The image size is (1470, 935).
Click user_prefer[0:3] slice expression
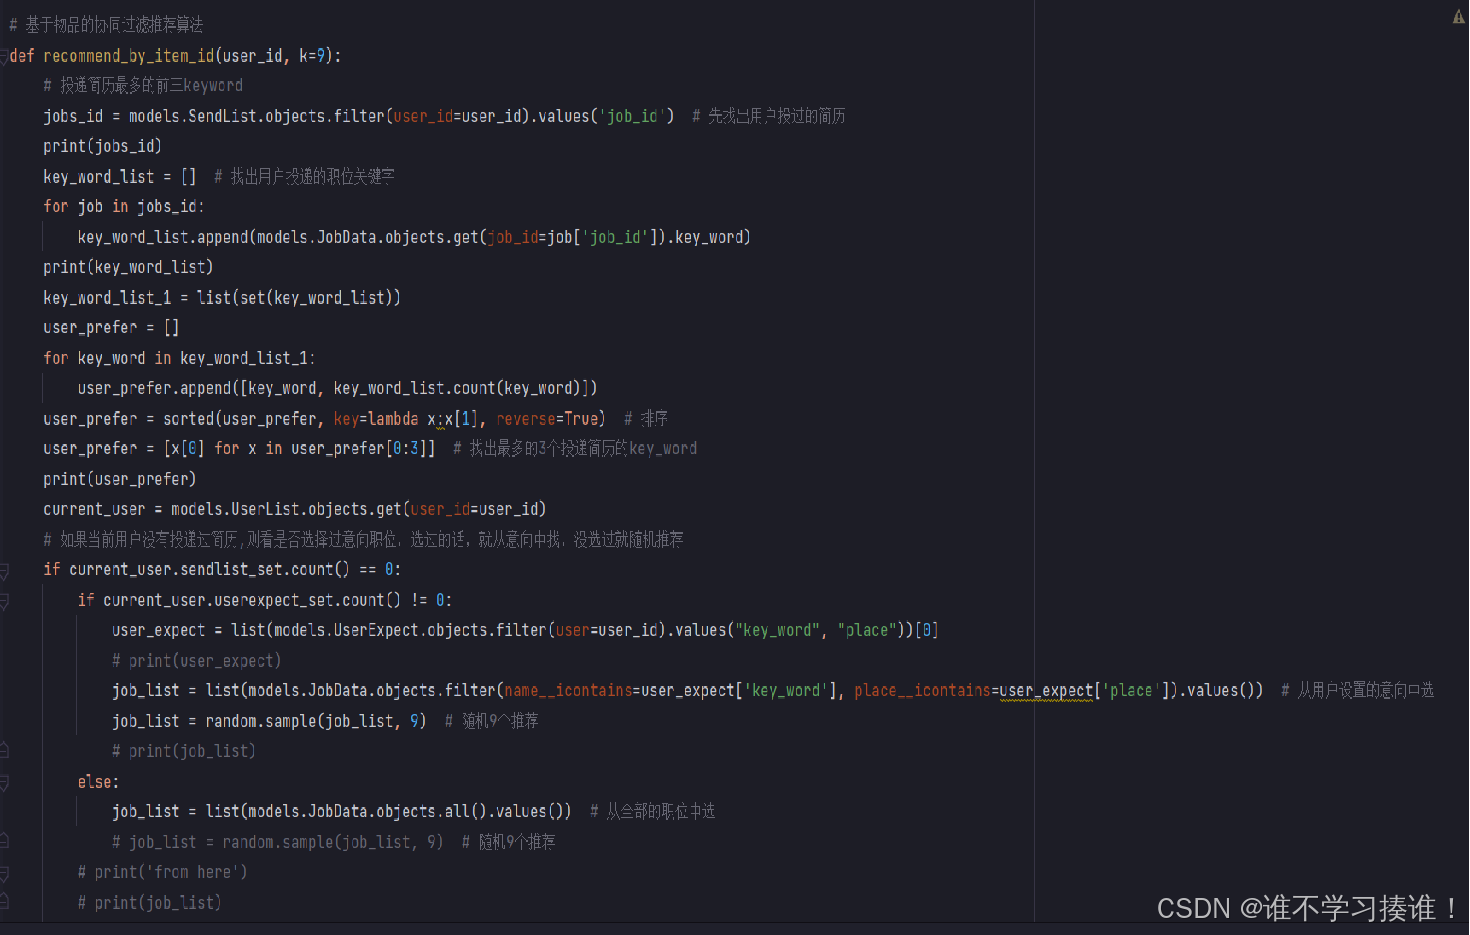359,449
